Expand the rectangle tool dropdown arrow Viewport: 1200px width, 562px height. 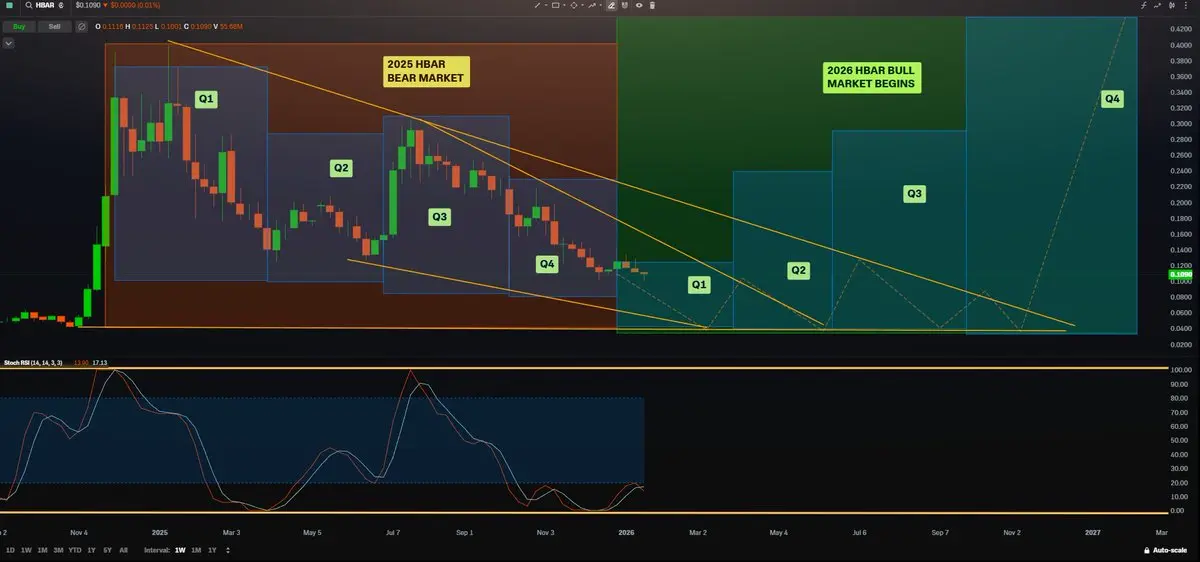click(x=564, y=5)
